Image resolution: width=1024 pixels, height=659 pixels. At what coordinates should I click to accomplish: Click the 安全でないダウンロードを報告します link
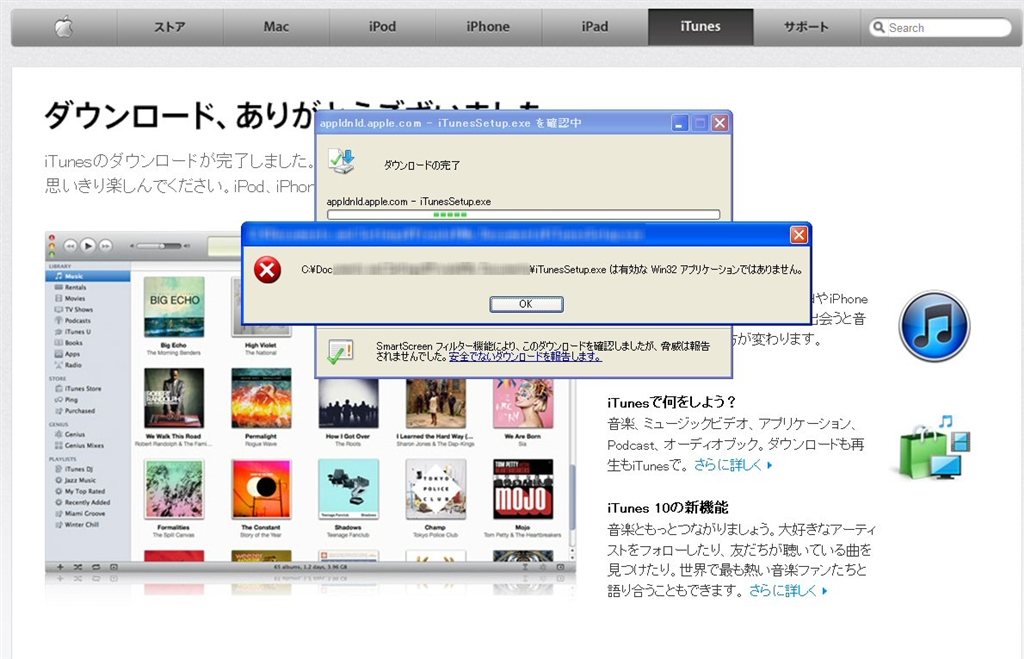(x=525, y=356)
